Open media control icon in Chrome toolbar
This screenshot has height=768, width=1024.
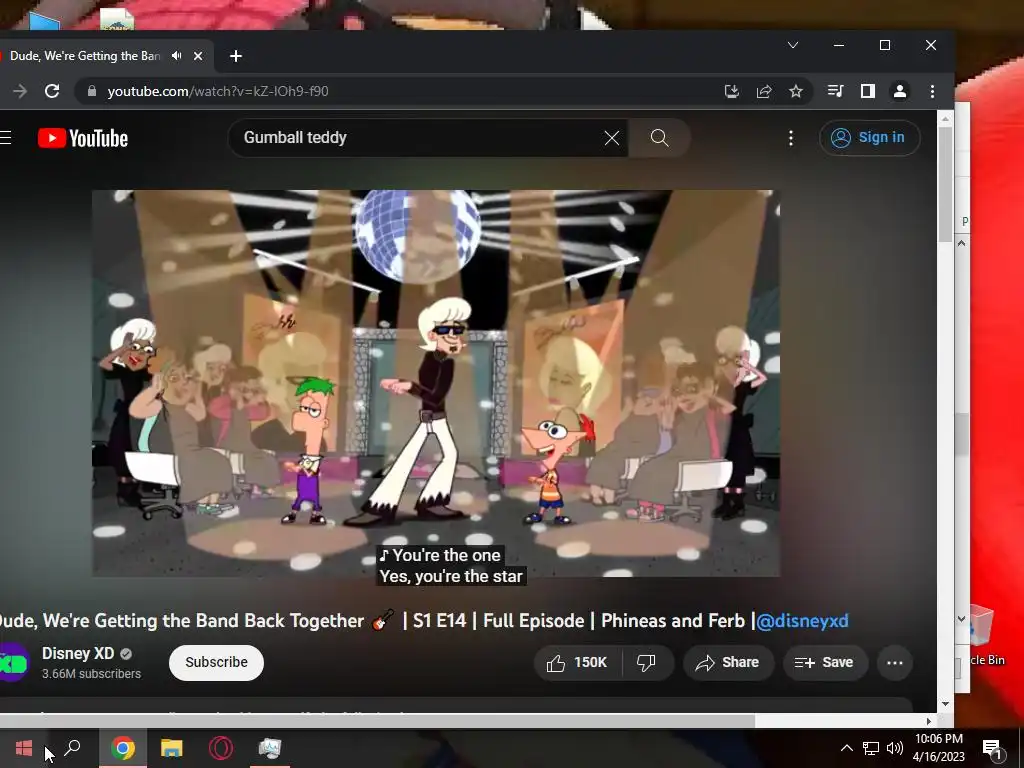(835, 91)
